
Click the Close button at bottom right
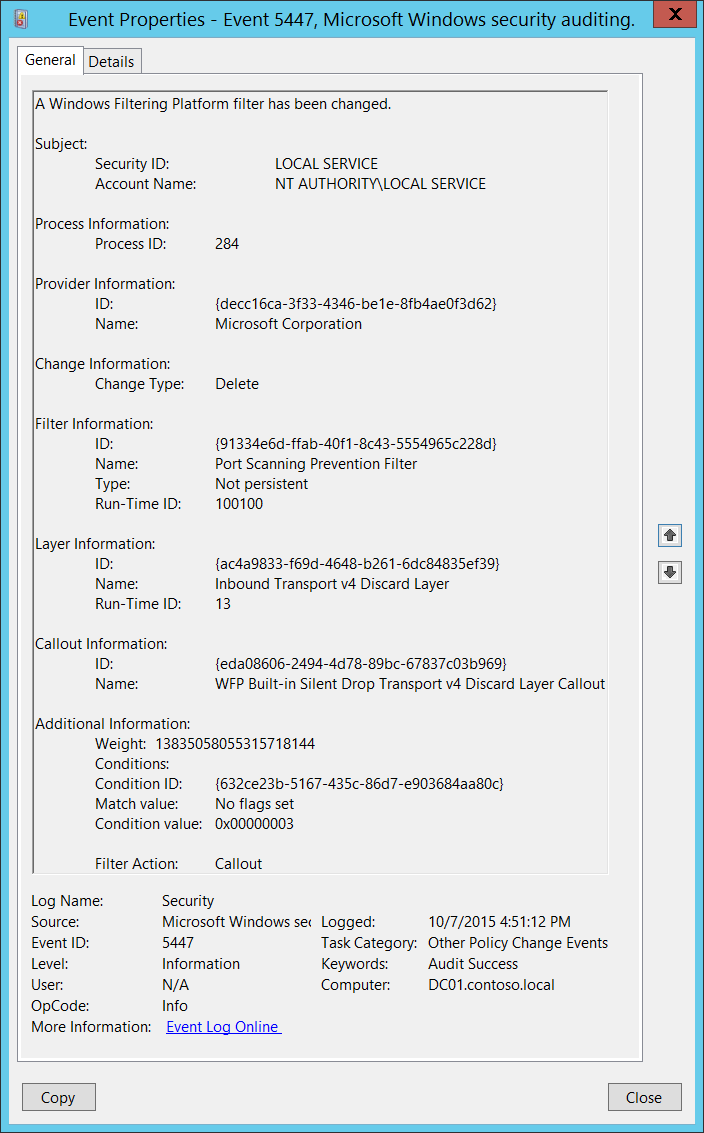(644, 1097)
